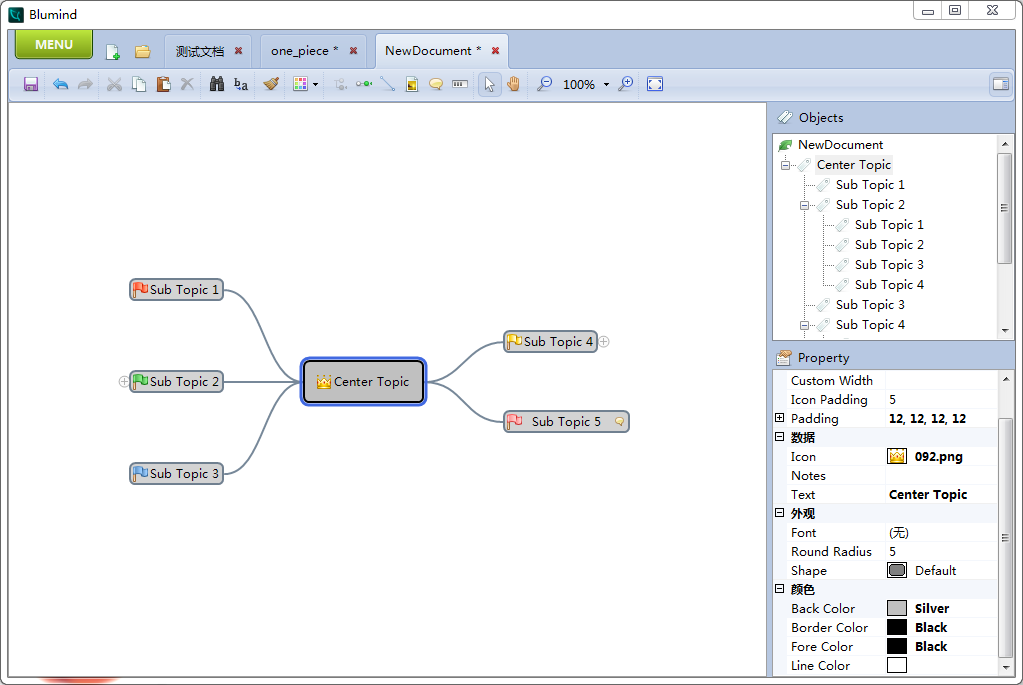Expand Sub Topic 4 branch in the map
Viewport: 1023px width, 685px height.
[604, 342]
